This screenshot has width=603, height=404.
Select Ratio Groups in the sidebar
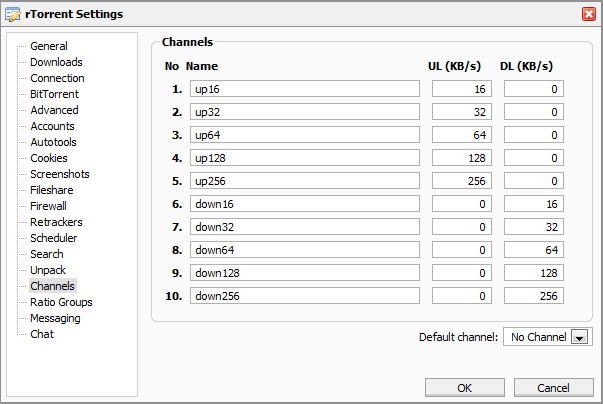click(61, 302)
